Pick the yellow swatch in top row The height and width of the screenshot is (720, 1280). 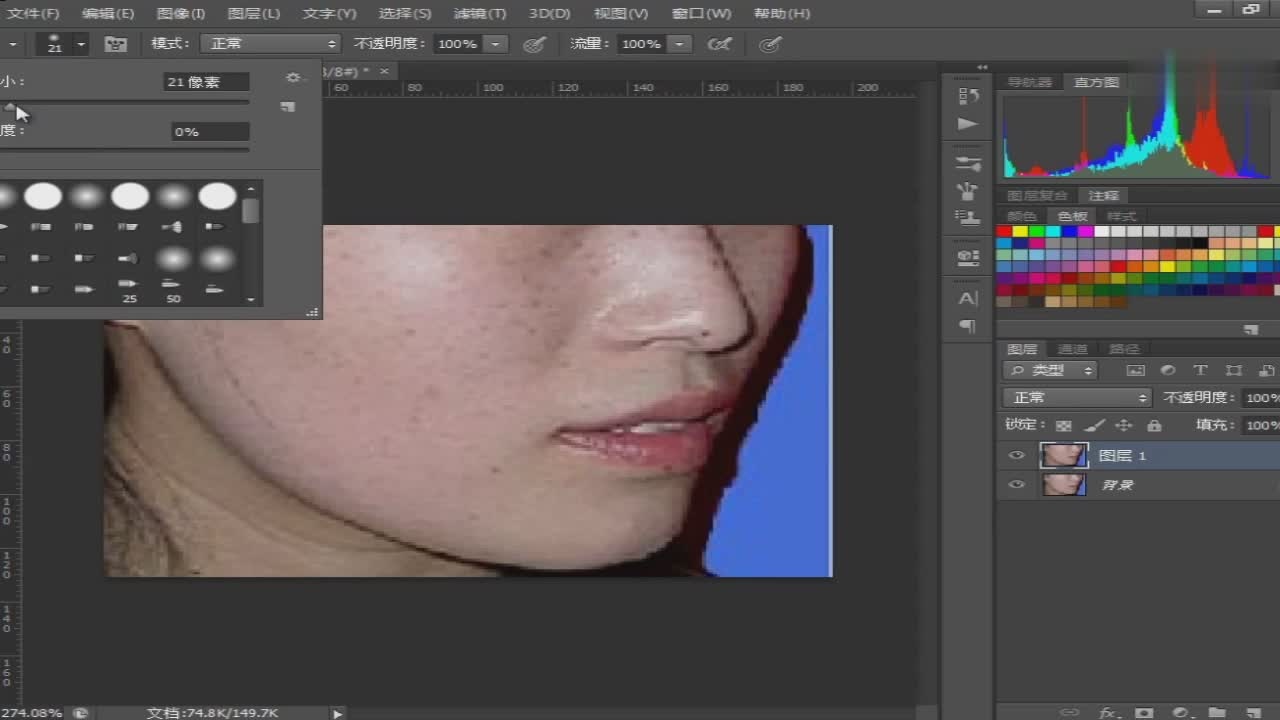(1020, 231)
